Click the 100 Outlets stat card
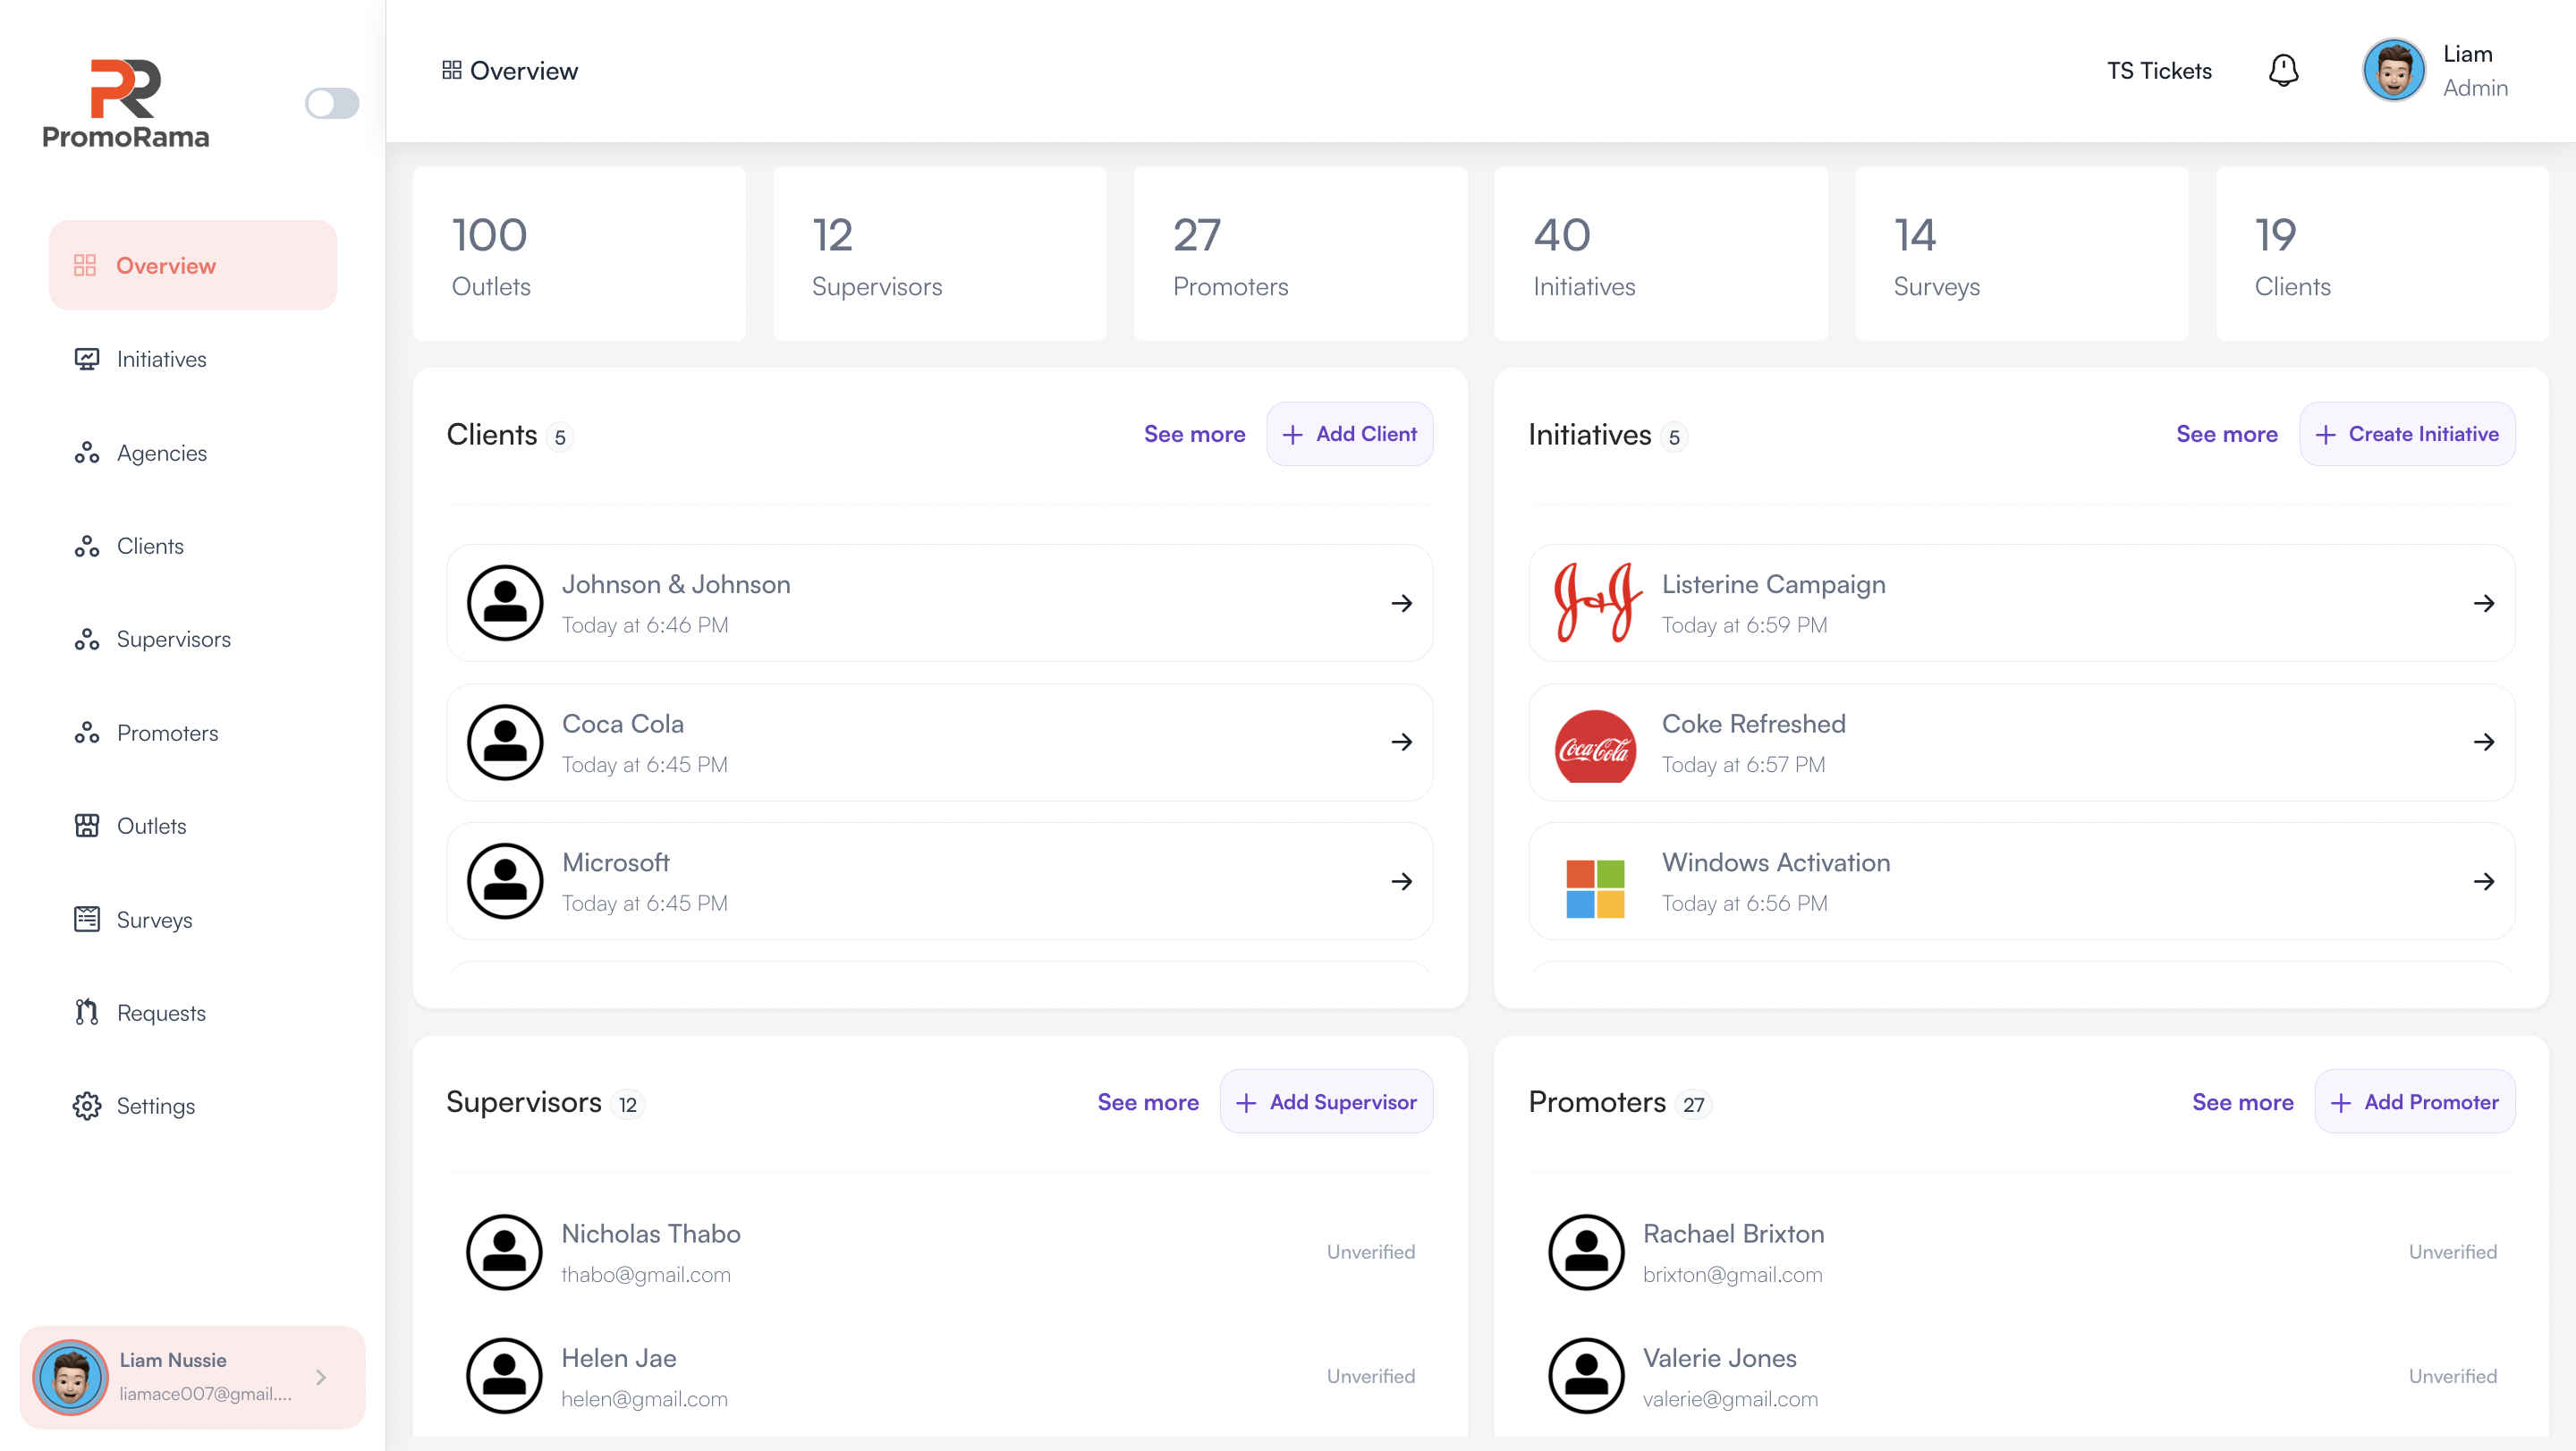 coord(579,254)
